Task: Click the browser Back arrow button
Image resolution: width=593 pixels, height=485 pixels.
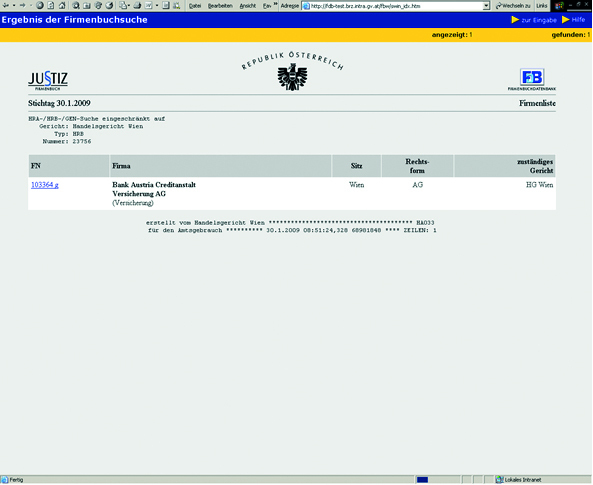Action: pos(6,5)
